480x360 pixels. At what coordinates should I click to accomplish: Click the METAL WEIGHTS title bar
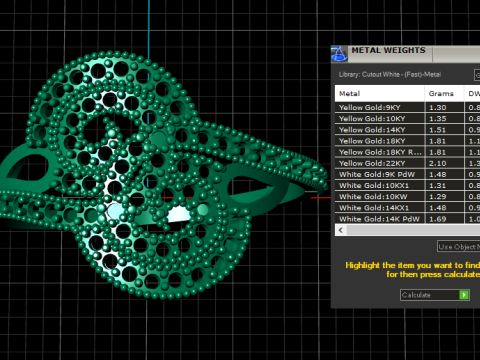[405, 54]
